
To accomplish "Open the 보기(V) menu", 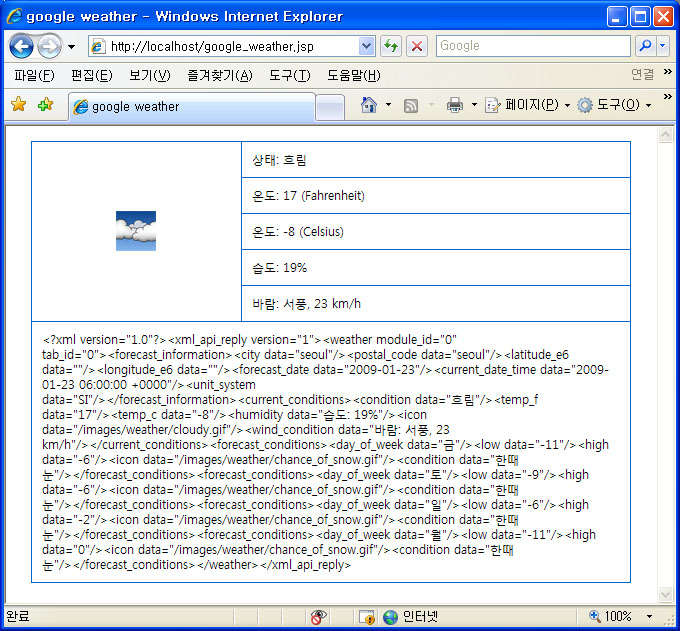I will (x=150, y=75).
